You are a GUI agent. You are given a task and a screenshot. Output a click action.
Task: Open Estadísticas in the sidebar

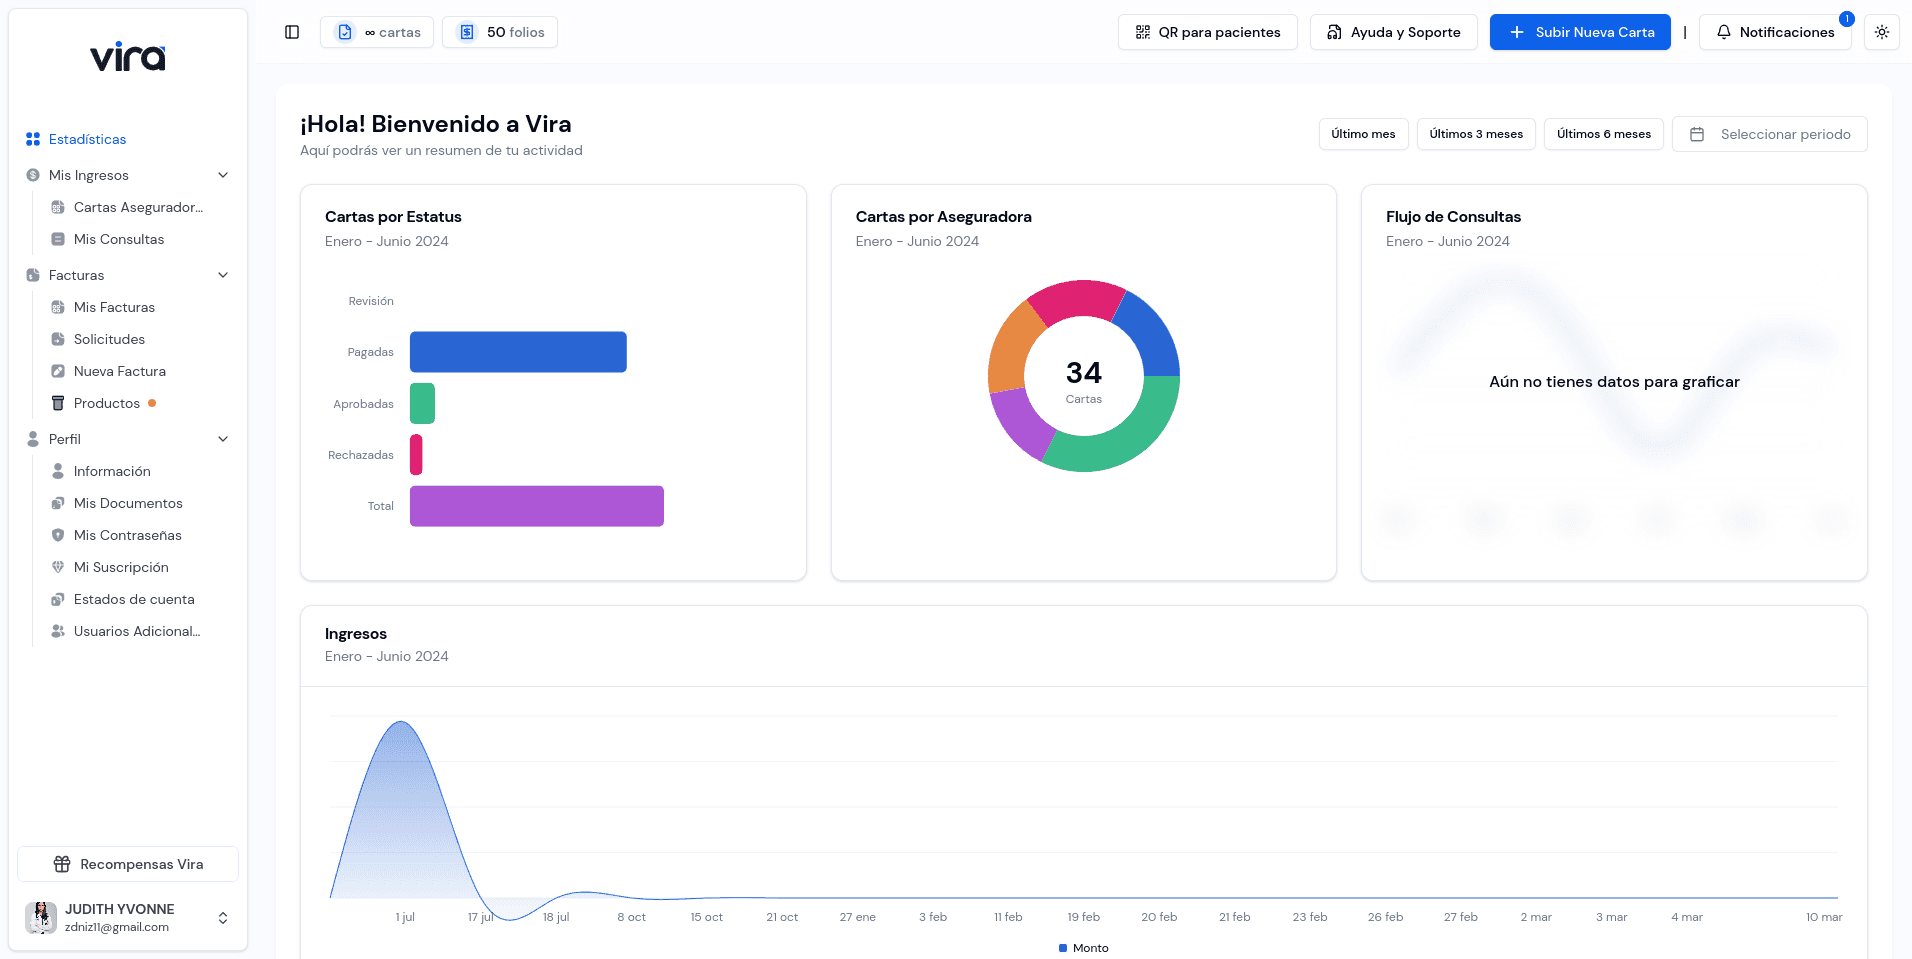pos(128,139)
